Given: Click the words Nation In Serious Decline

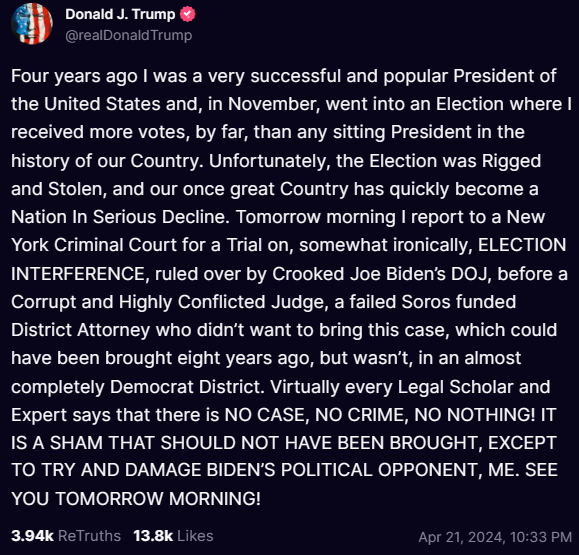Looking at the screenshot, I should tap(120, 217).
